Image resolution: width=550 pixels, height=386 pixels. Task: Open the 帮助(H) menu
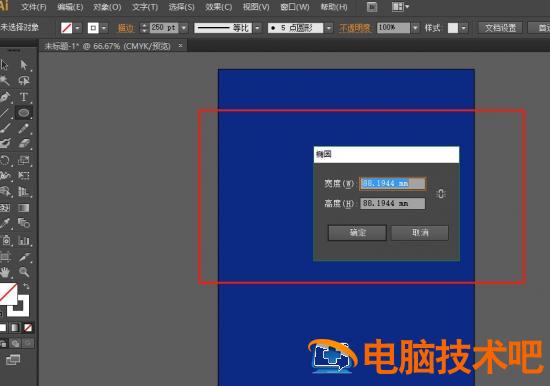pos(334,7)
